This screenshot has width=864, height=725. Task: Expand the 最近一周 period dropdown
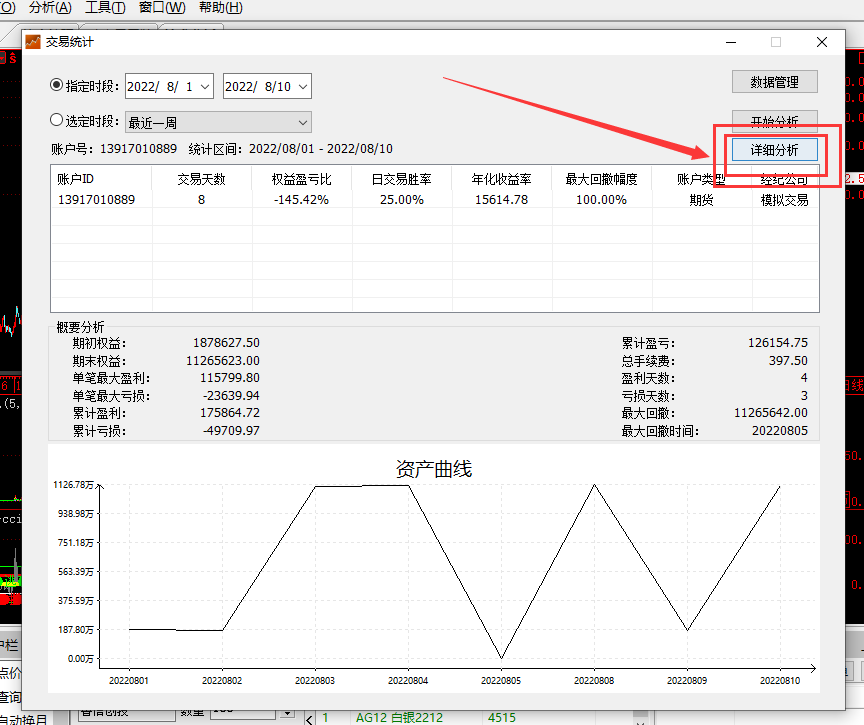tap(218, 122)
